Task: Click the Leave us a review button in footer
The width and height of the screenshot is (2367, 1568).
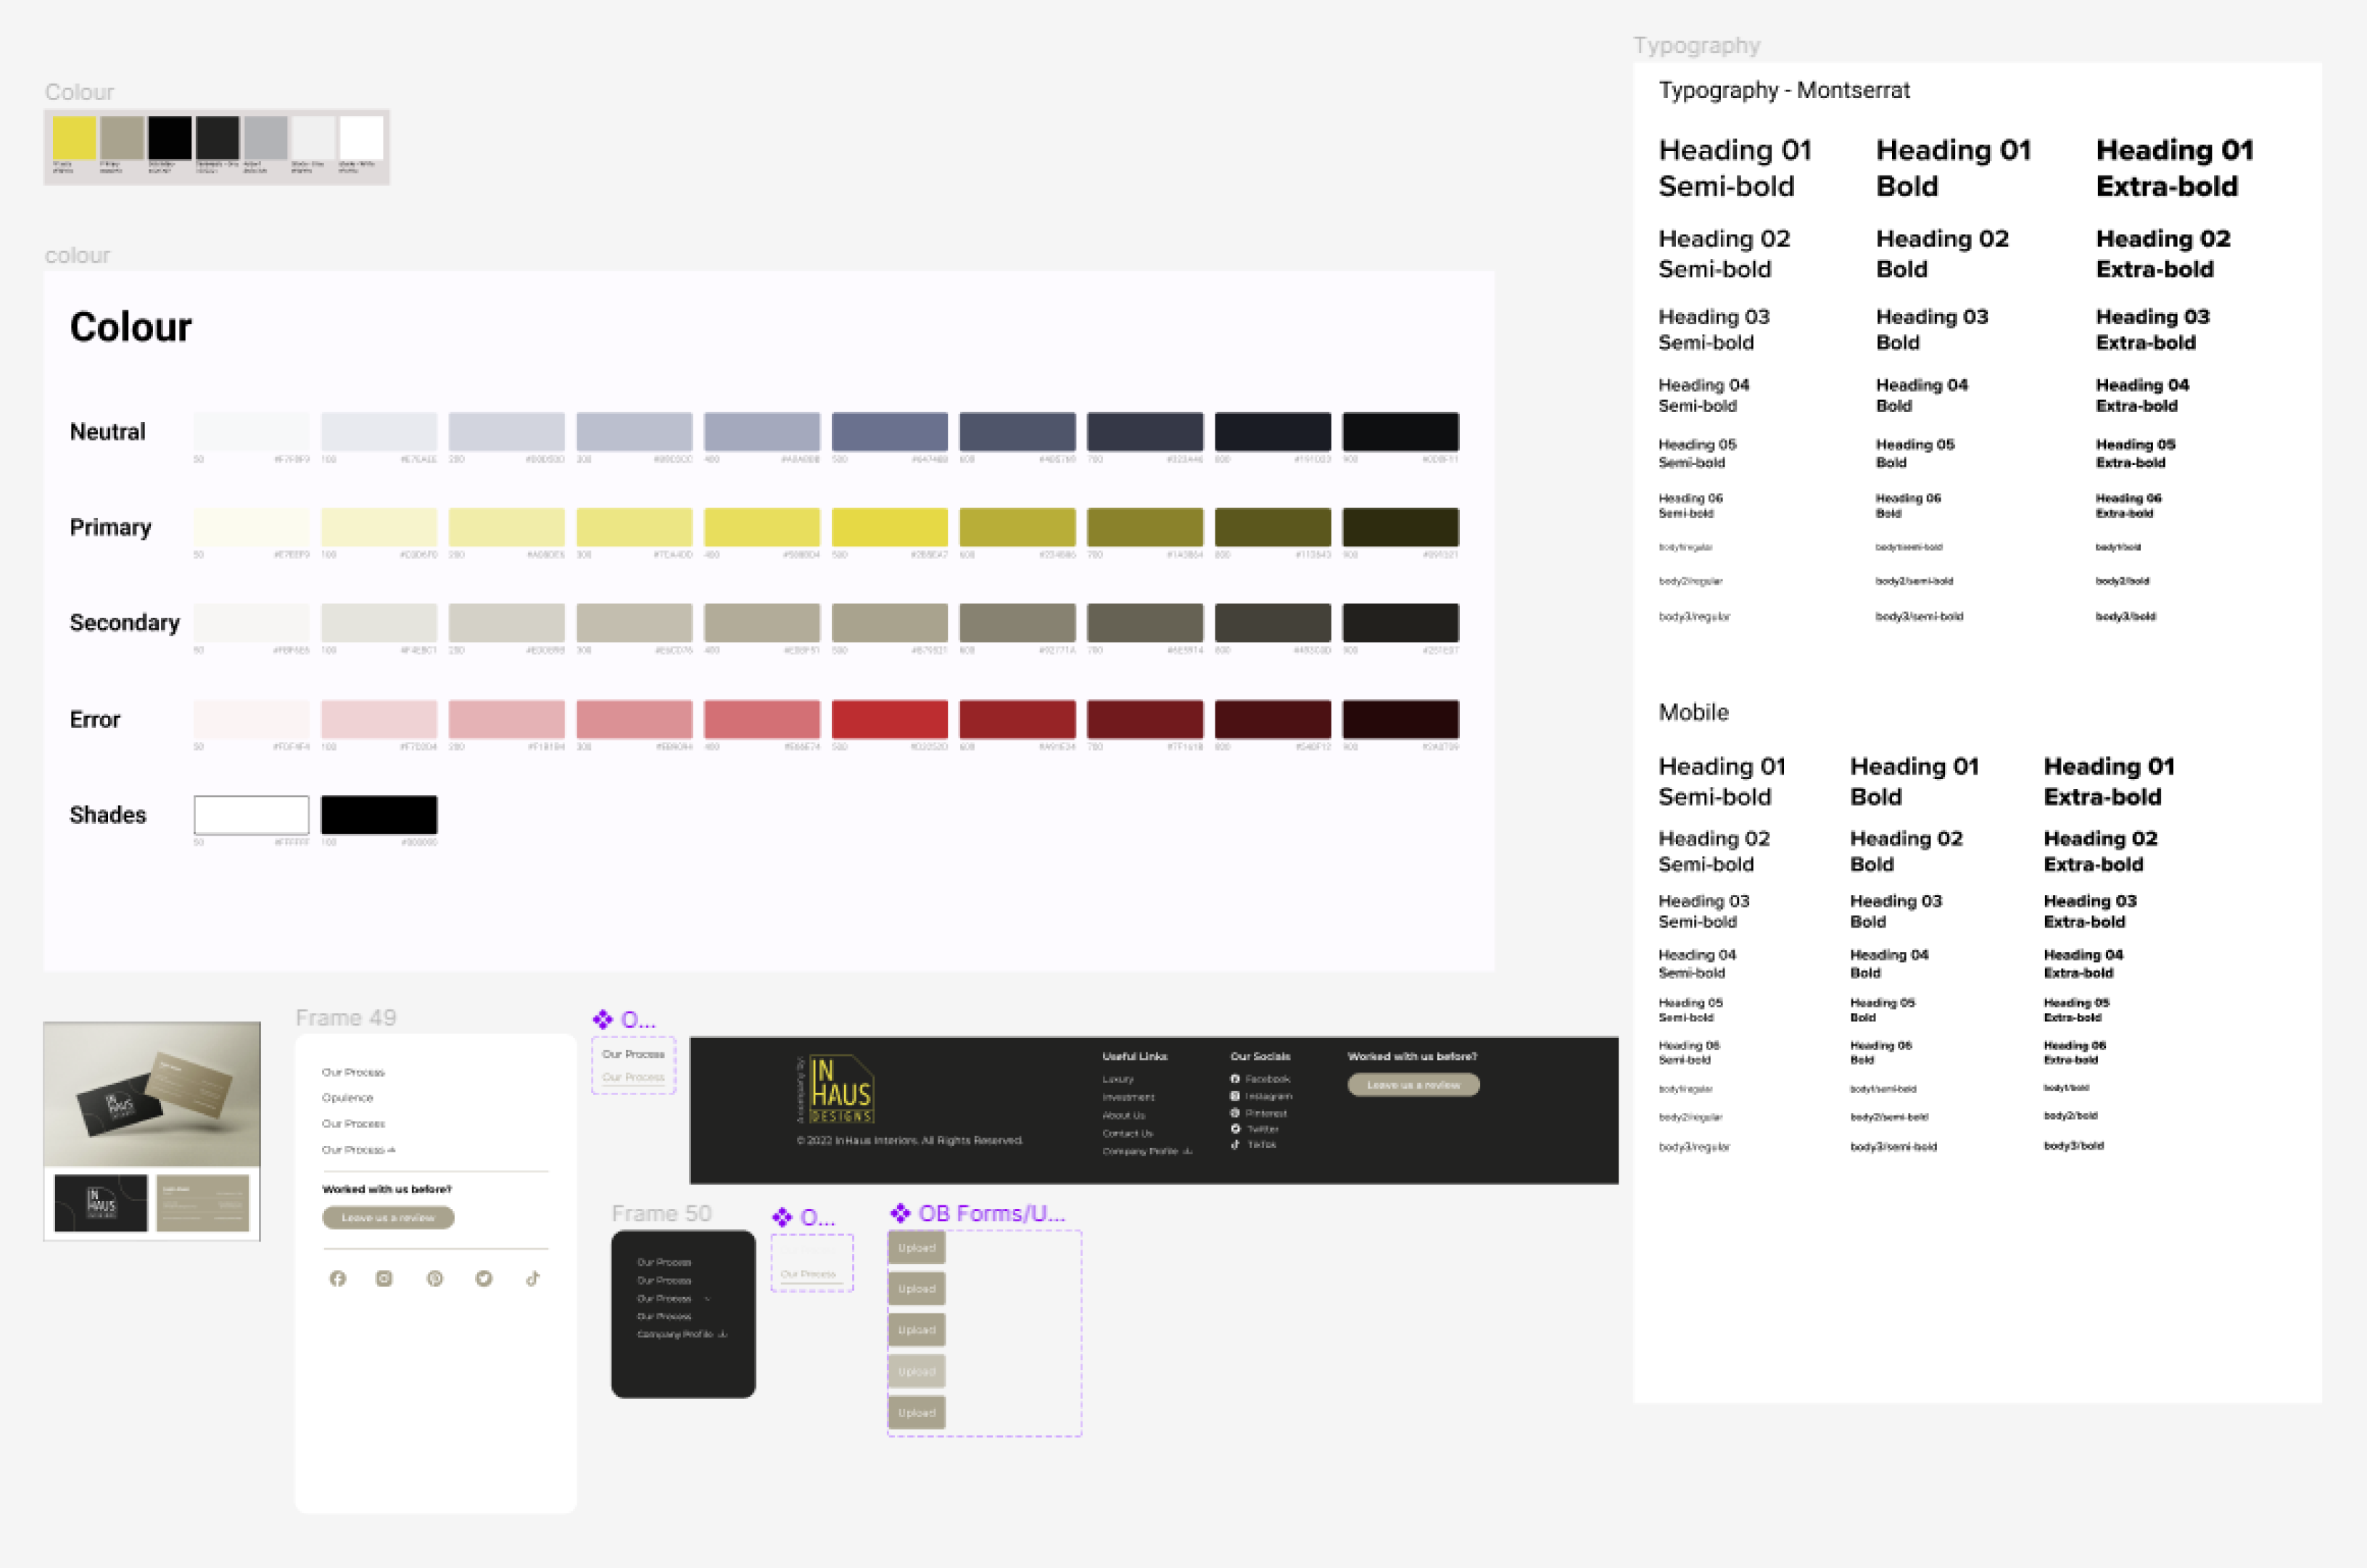Action: [x=1413, y=1085]
